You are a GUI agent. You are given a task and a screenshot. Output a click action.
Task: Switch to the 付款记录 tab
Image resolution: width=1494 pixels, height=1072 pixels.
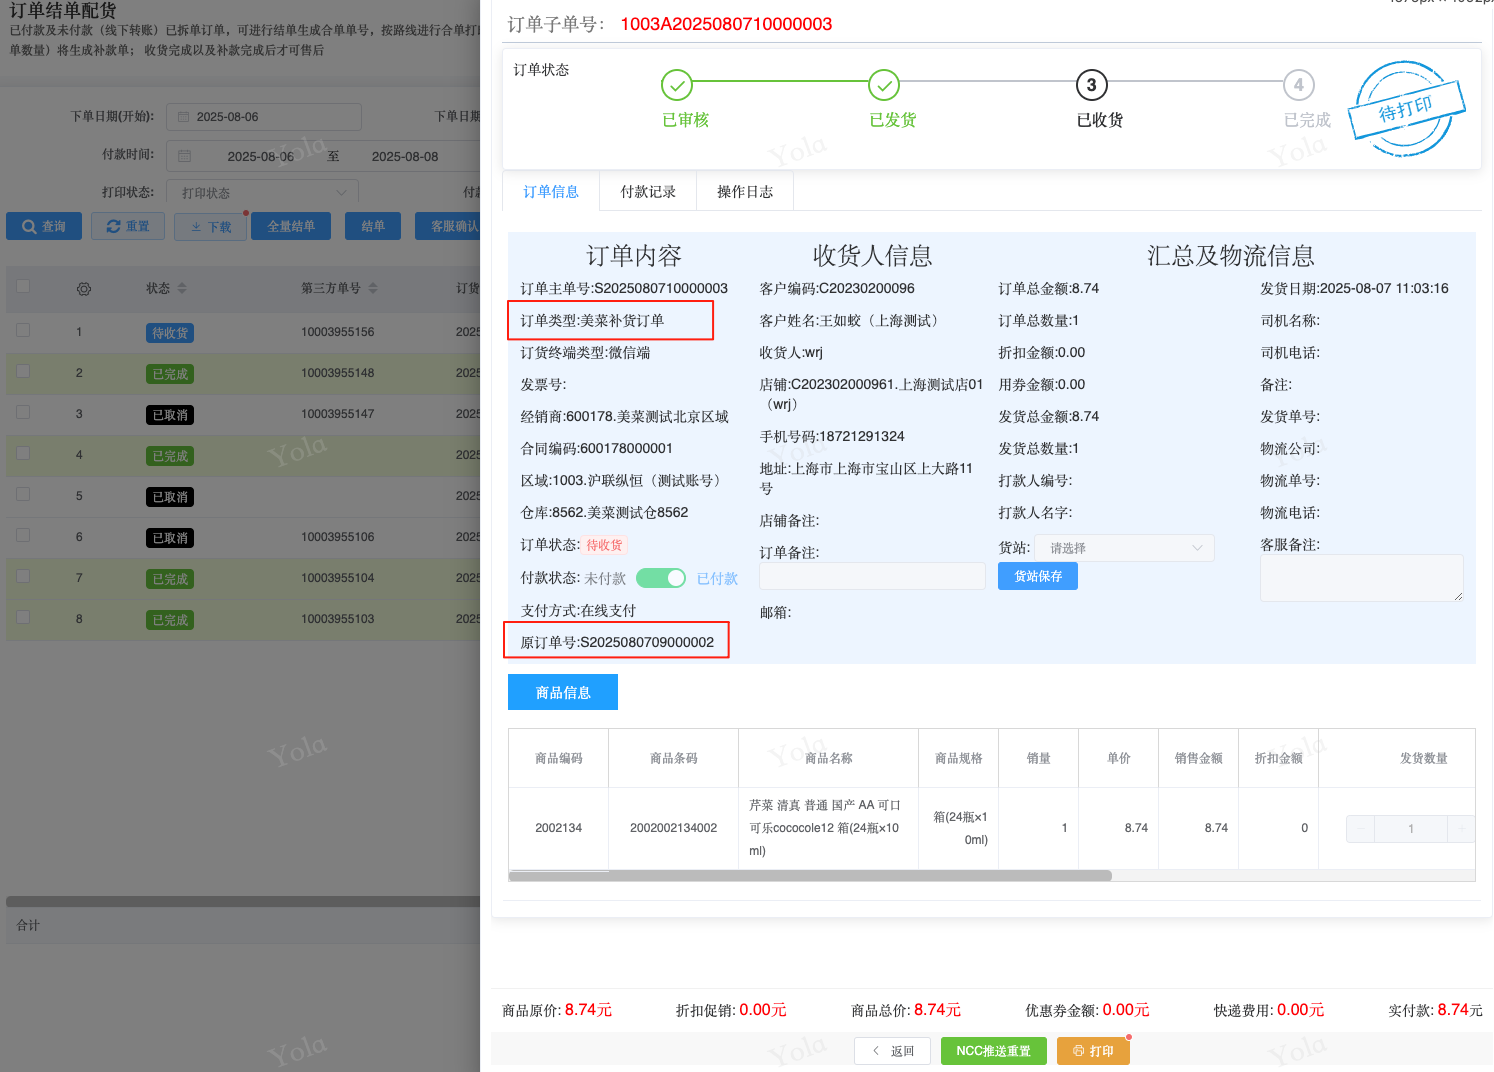[648, 192]
